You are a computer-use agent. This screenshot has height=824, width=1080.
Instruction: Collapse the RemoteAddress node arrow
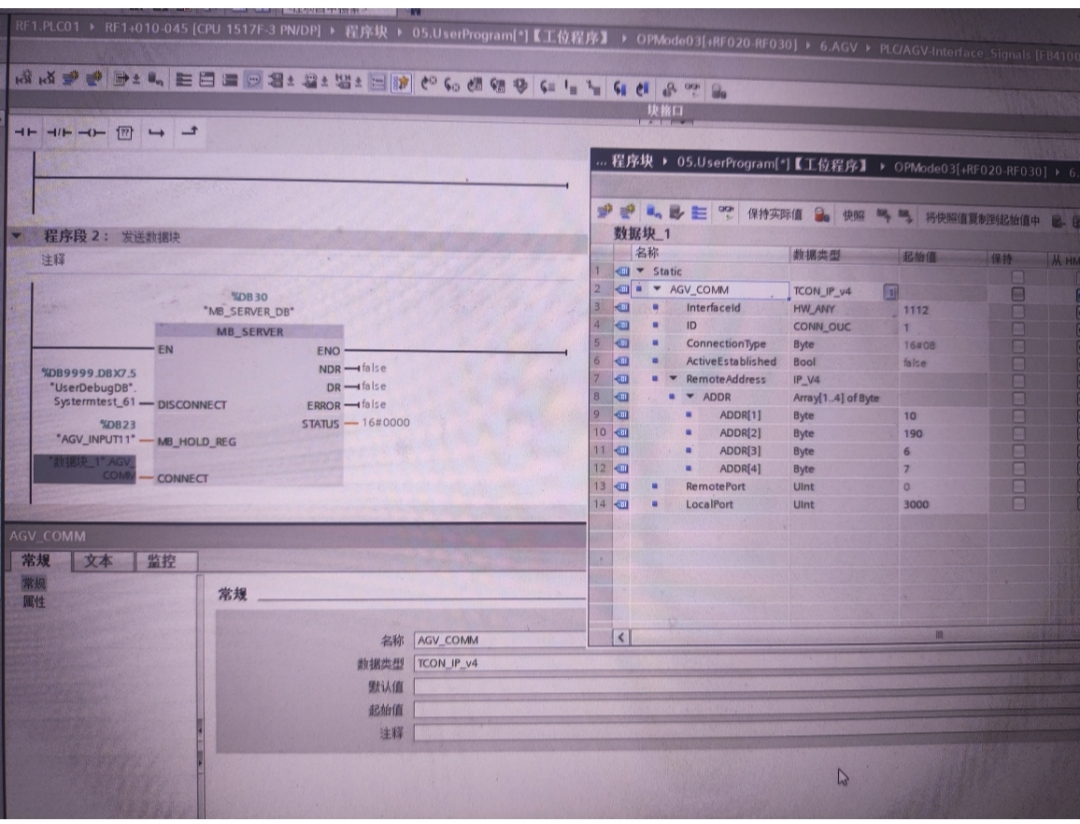point(674,379)
